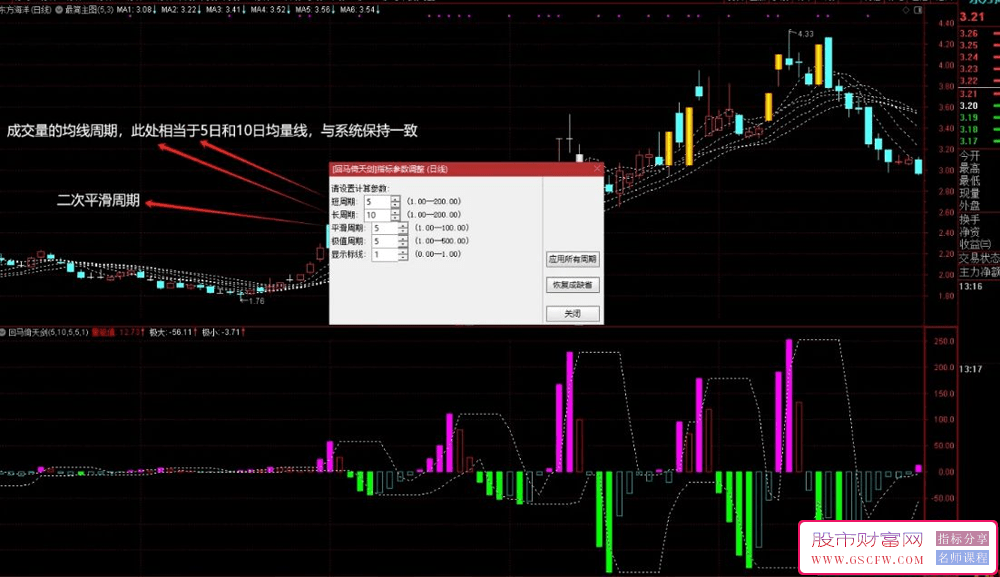Click the 交易状态 label in quote panel

click(x=979, y=259)
